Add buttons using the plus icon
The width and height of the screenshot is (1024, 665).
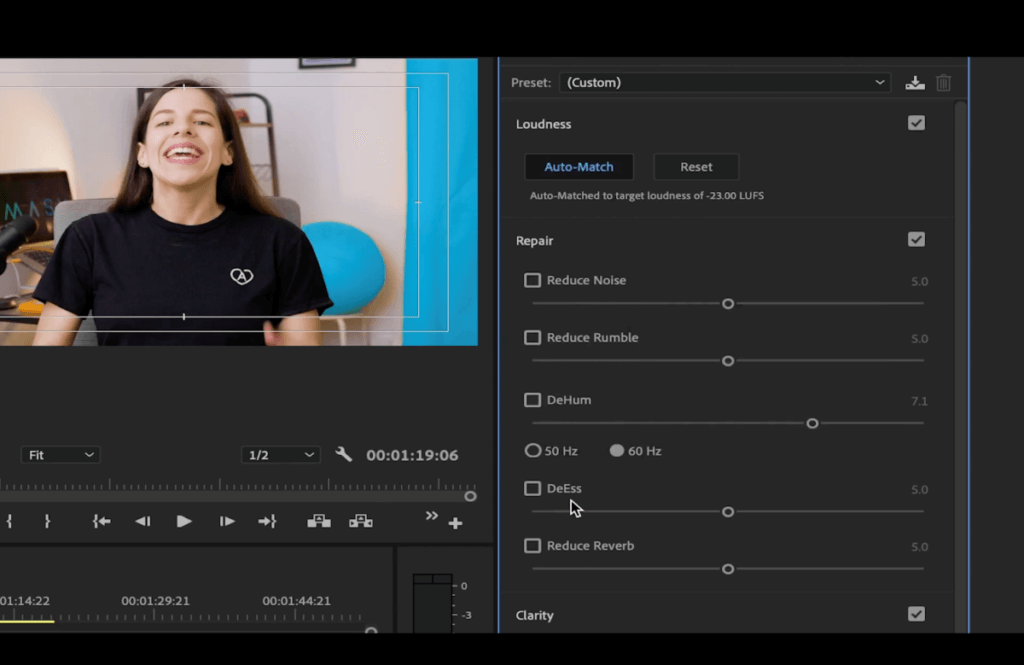[456, 521]
